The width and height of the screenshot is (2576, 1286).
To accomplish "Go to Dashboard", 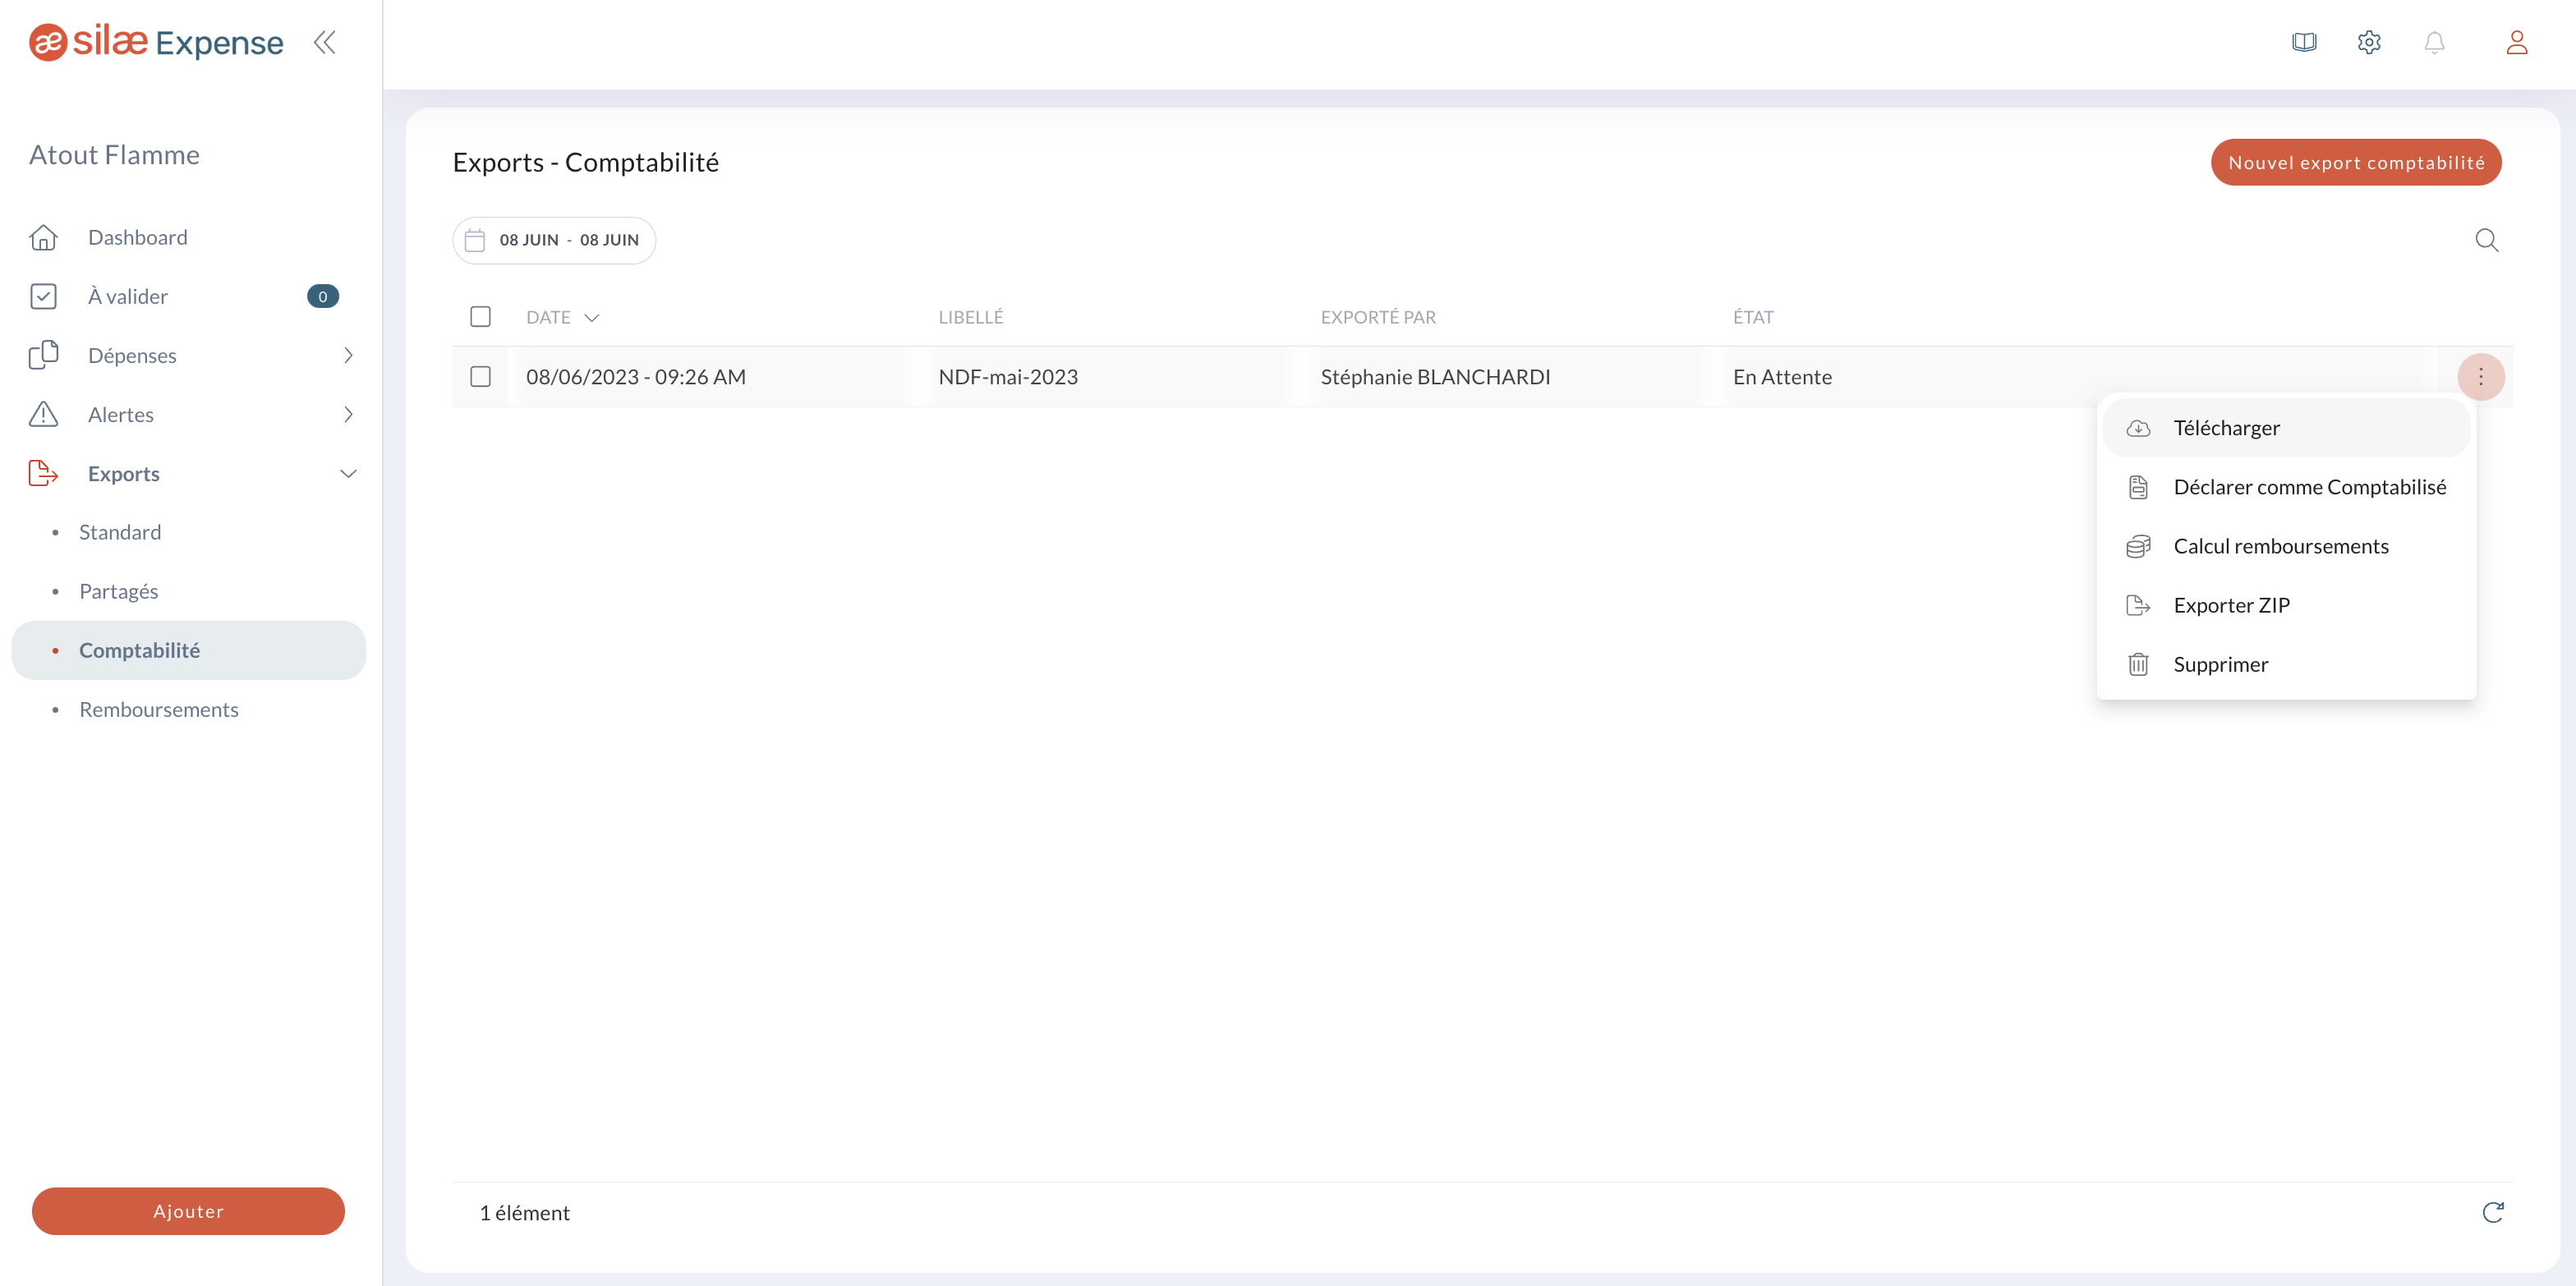I will point(138,237).
